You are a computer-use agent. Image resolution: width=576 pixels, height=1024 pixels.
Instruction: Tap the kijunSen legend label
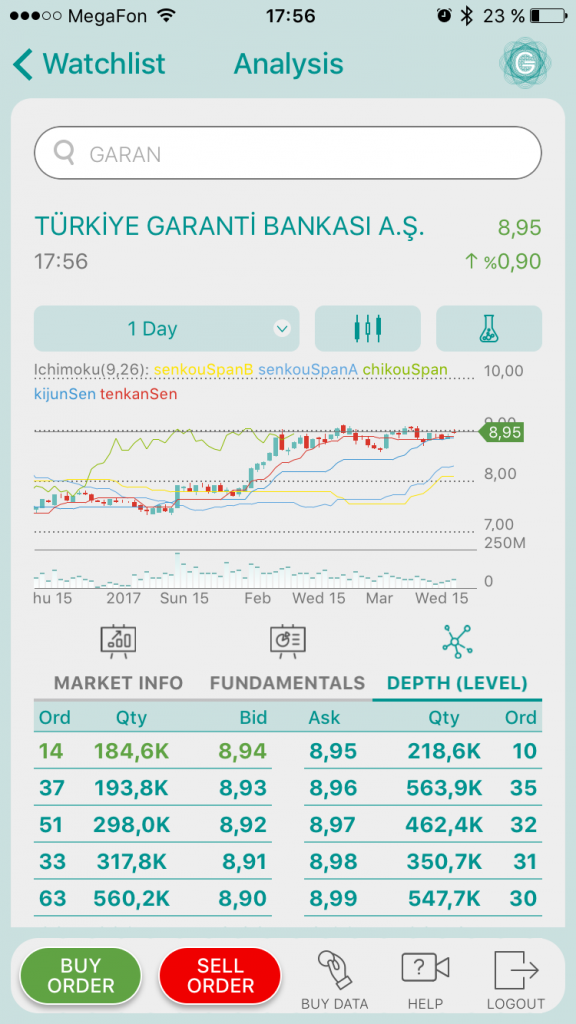point(65,394)
